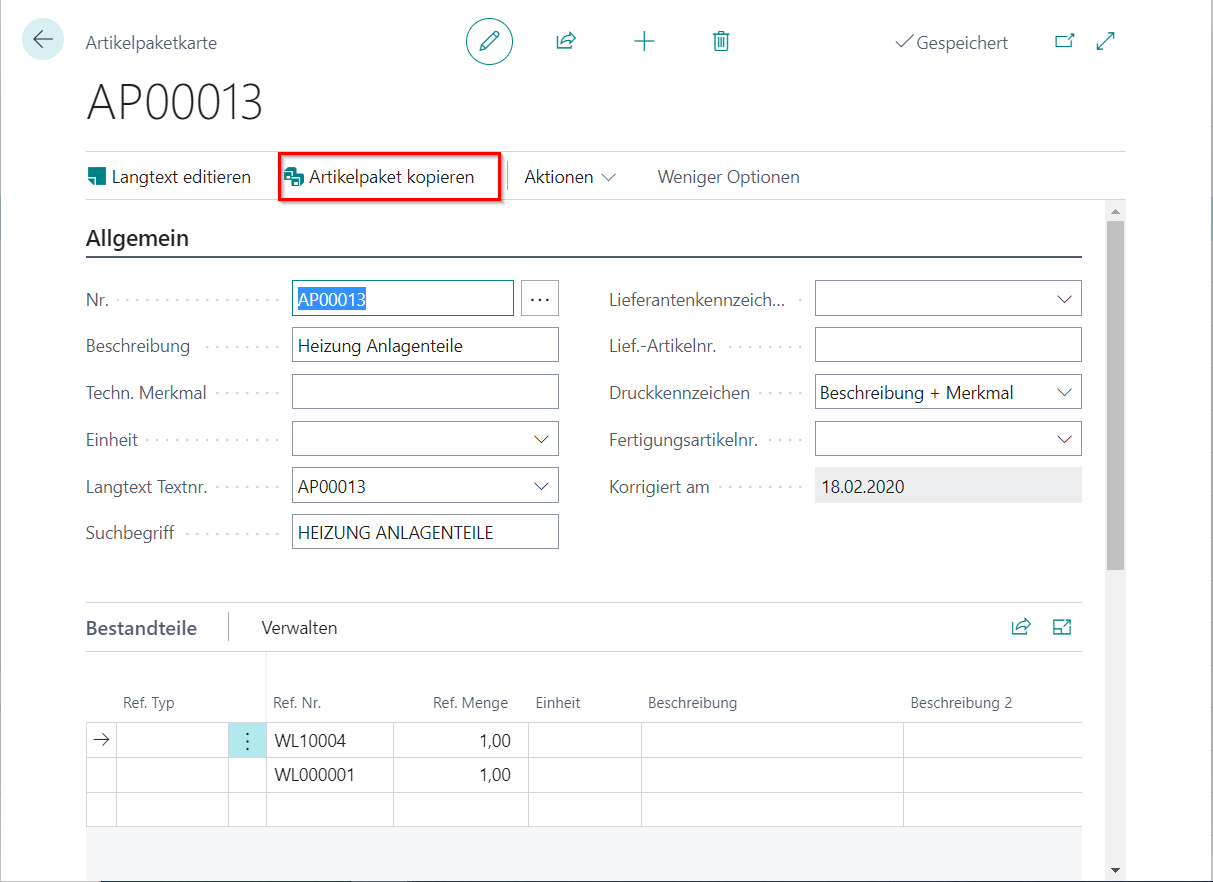Open card in new window icon
The width and height of the screenshot is (1213, 882).
click(x=1065, y=42)
